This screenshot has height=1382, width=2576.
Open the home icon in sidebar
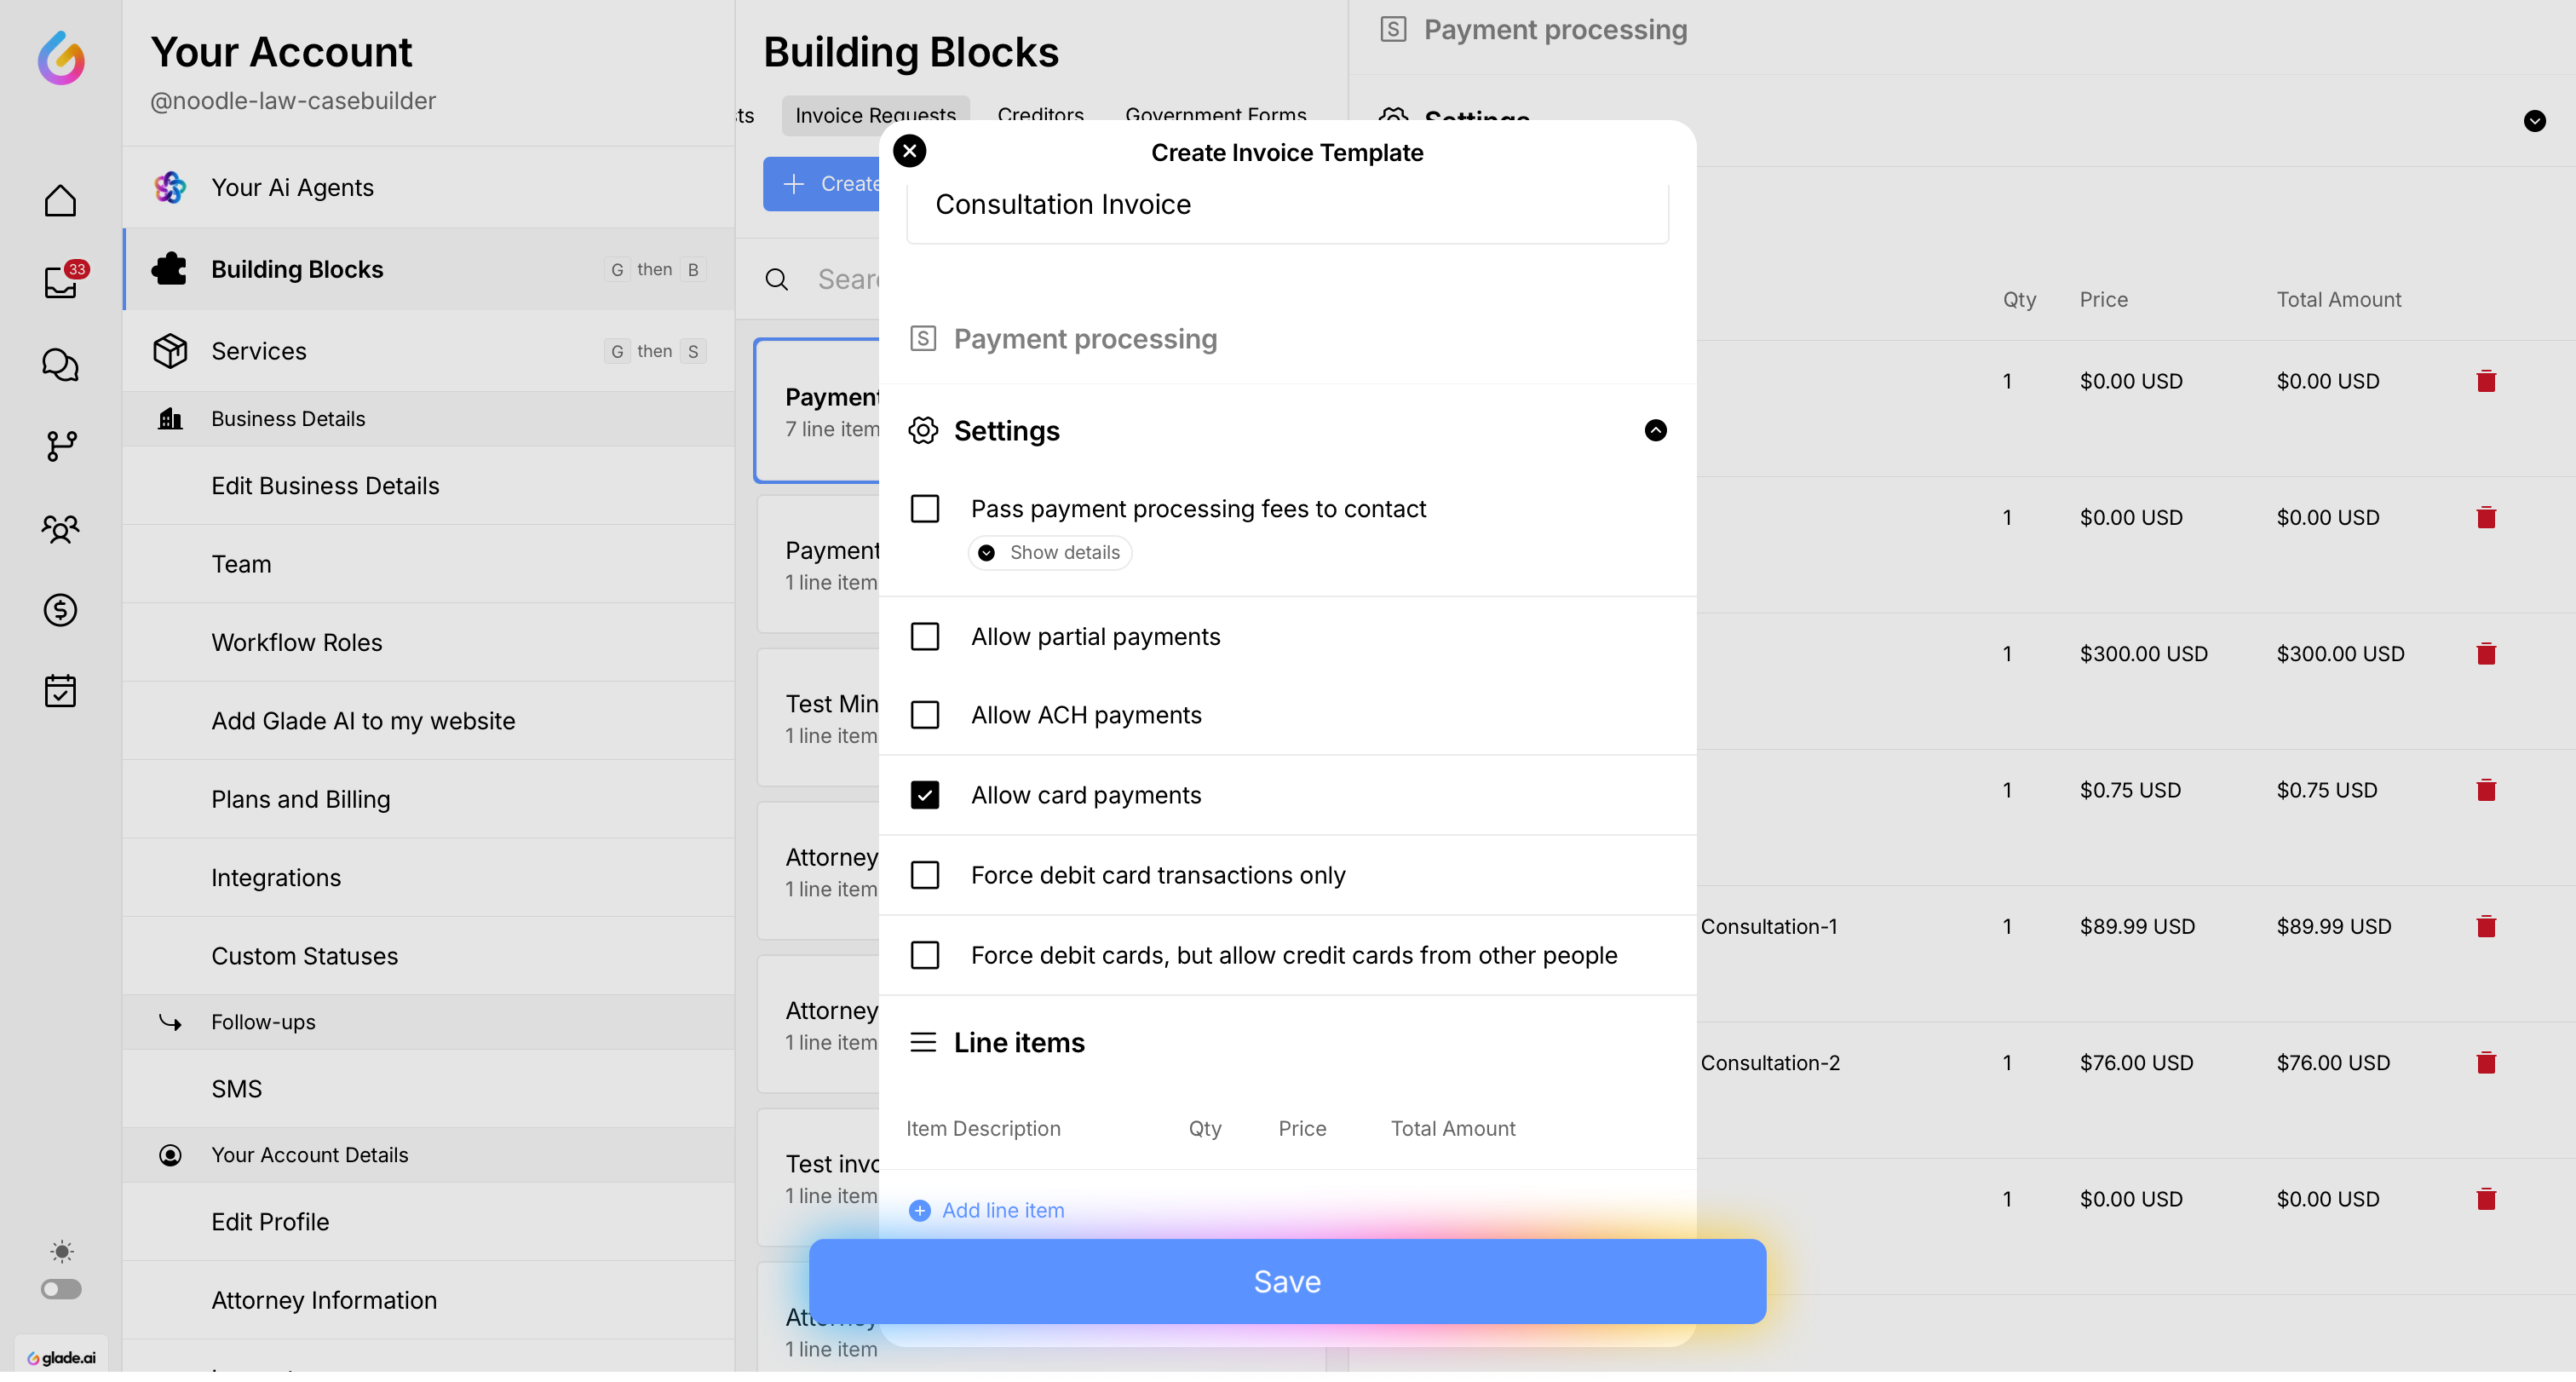click(x=60, y=200)
